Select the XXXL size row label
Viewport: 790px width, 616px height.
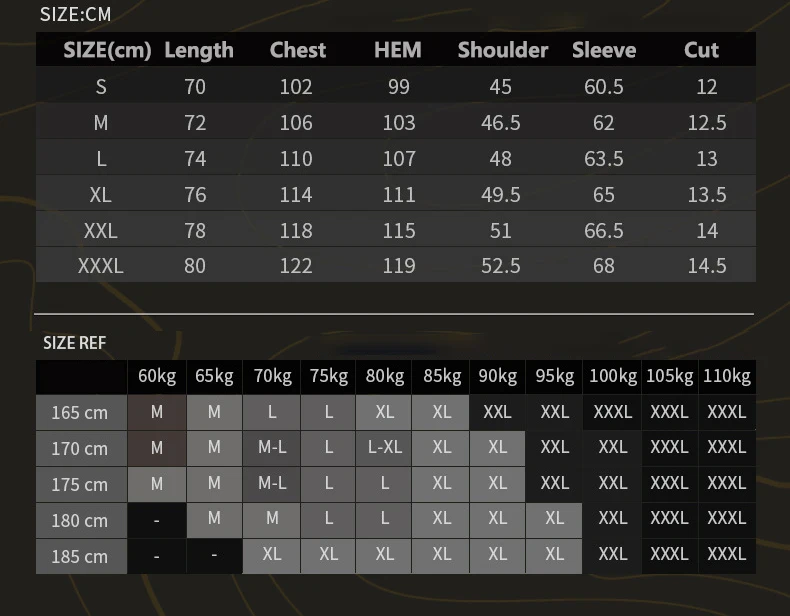click(100, 266)
